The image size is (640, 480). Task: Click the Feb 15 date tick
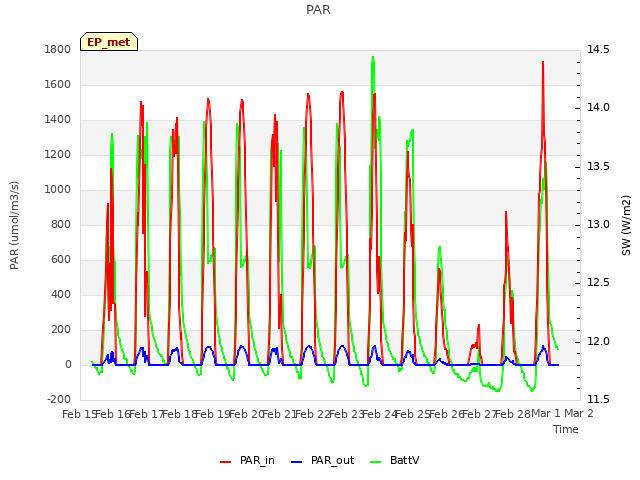point(78,414)
